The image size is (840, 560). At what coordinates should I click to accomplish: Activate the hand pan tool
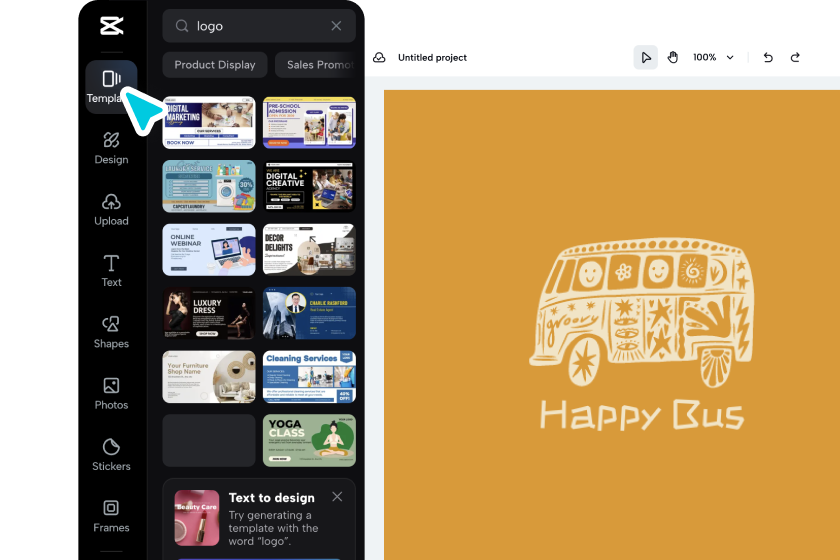tap(673, 58)
